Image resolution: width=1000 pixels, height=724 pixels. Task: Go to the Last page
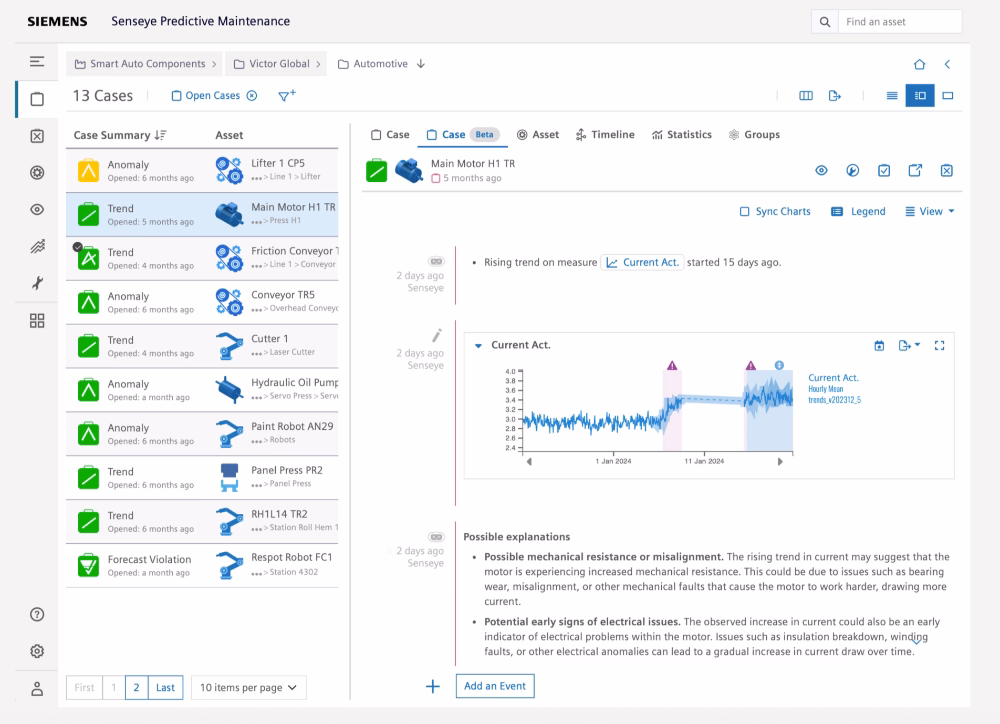coord(165,688)
